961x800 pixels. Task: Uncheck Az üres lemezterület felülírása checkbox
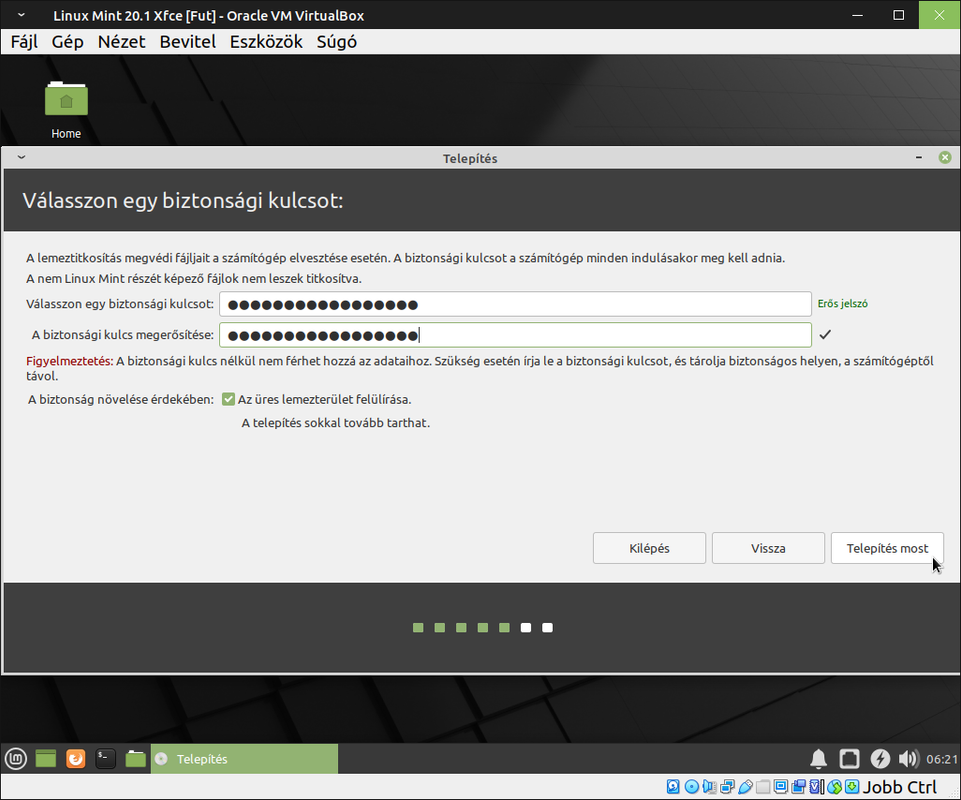(229, 399)
